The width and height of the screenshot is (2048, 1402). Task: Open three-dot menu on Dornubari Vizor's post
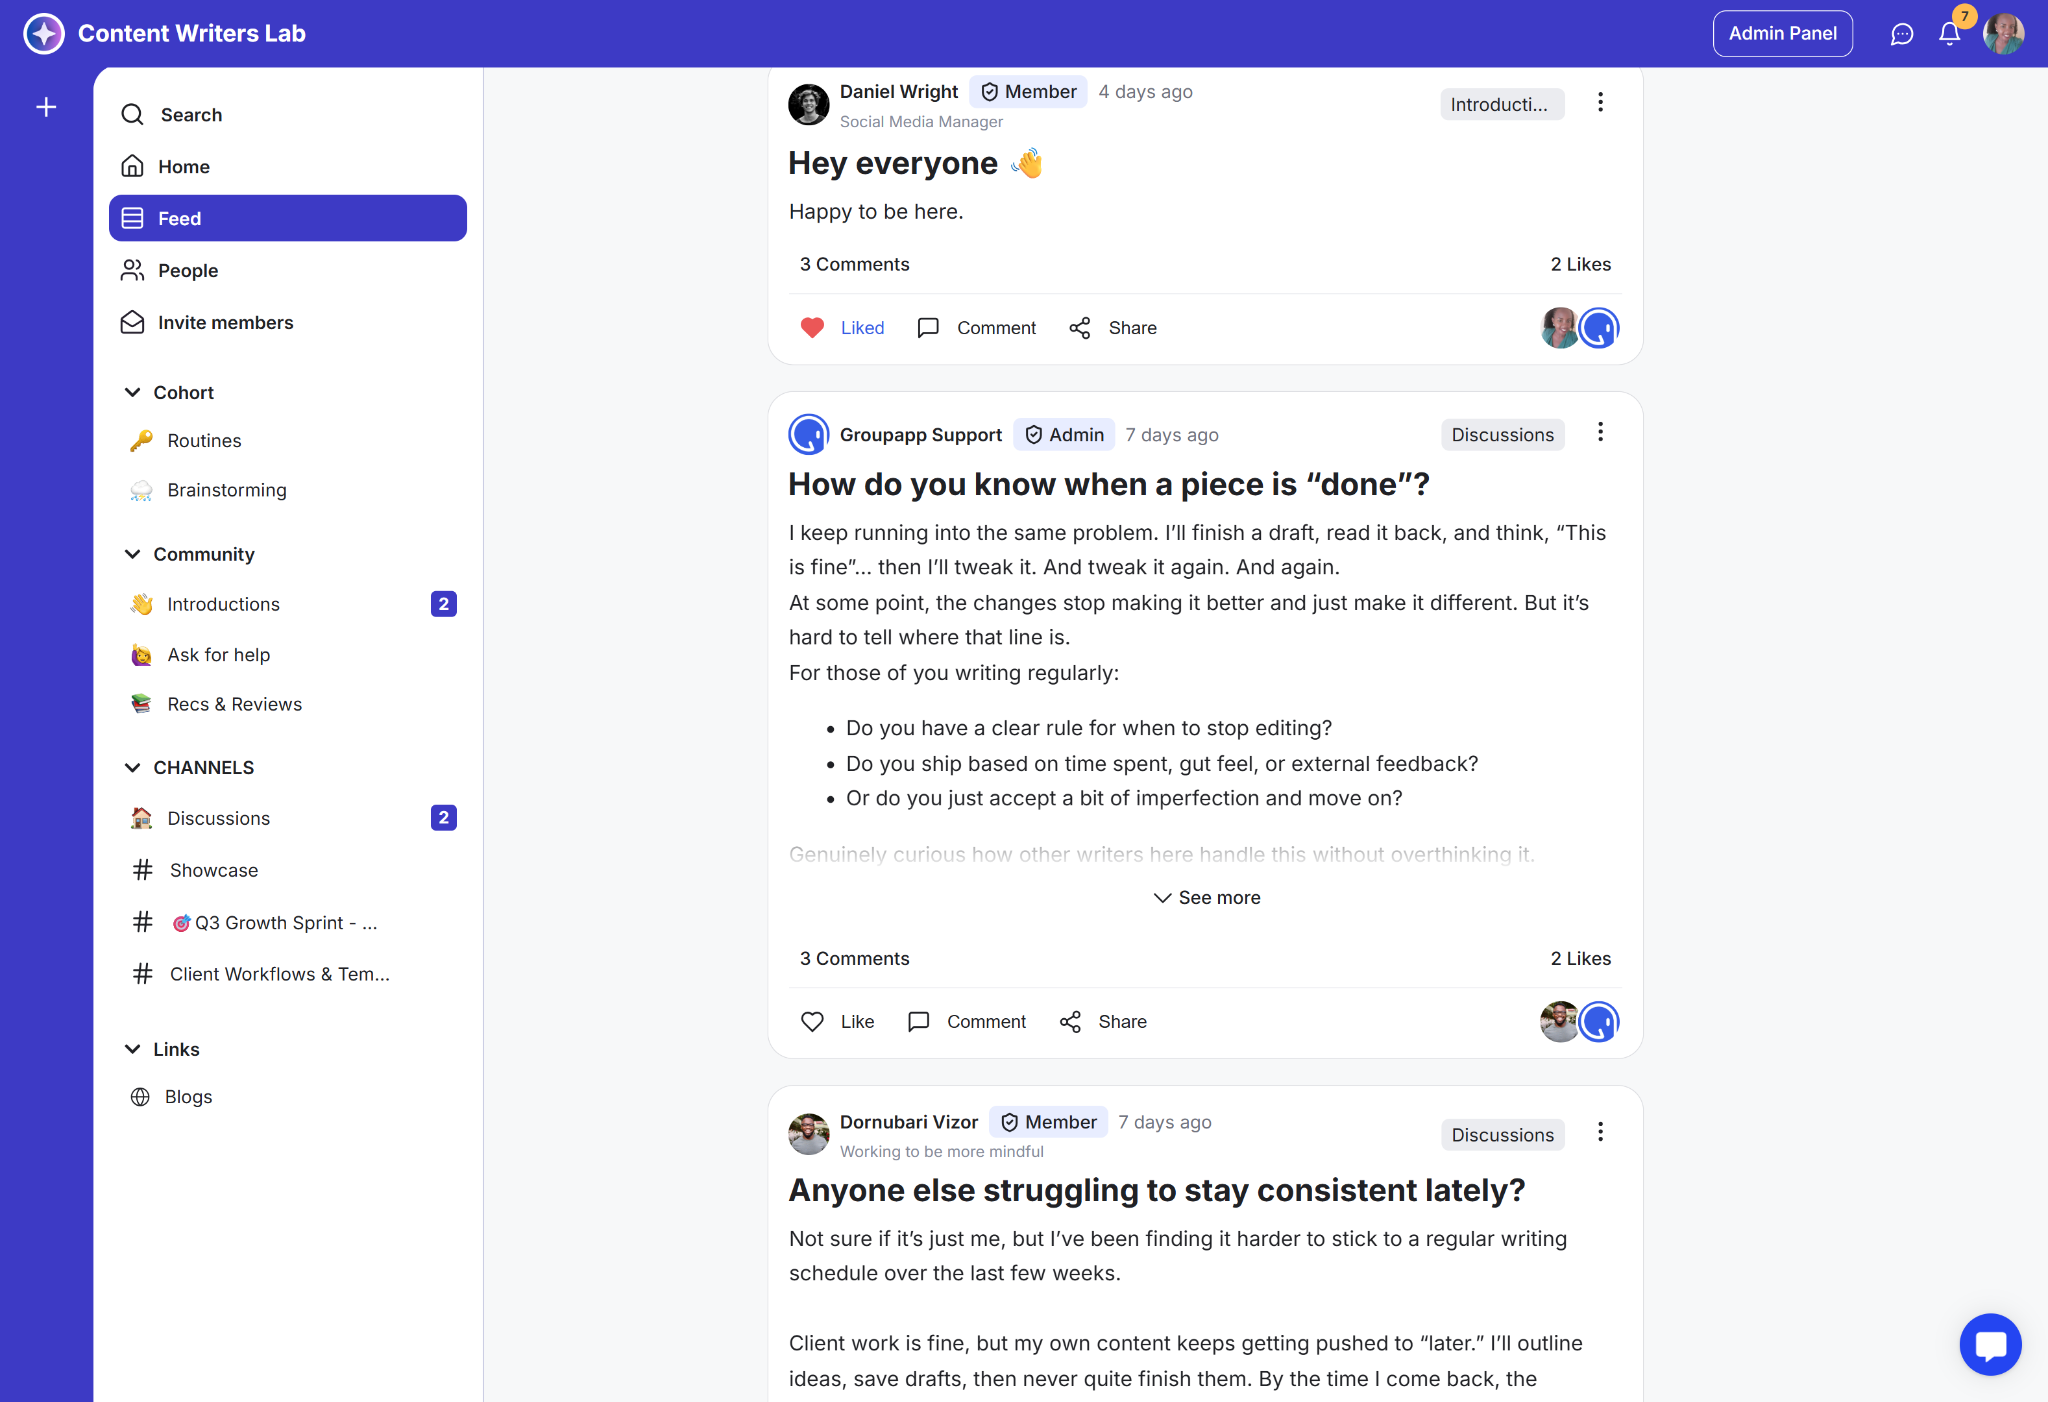point(1600,1132)
